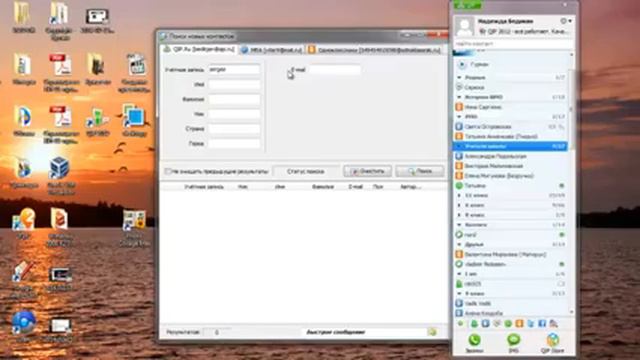Click the blue VK account status icon
Viewport: 640px width, 360px height.
click(x=485, y=324)
